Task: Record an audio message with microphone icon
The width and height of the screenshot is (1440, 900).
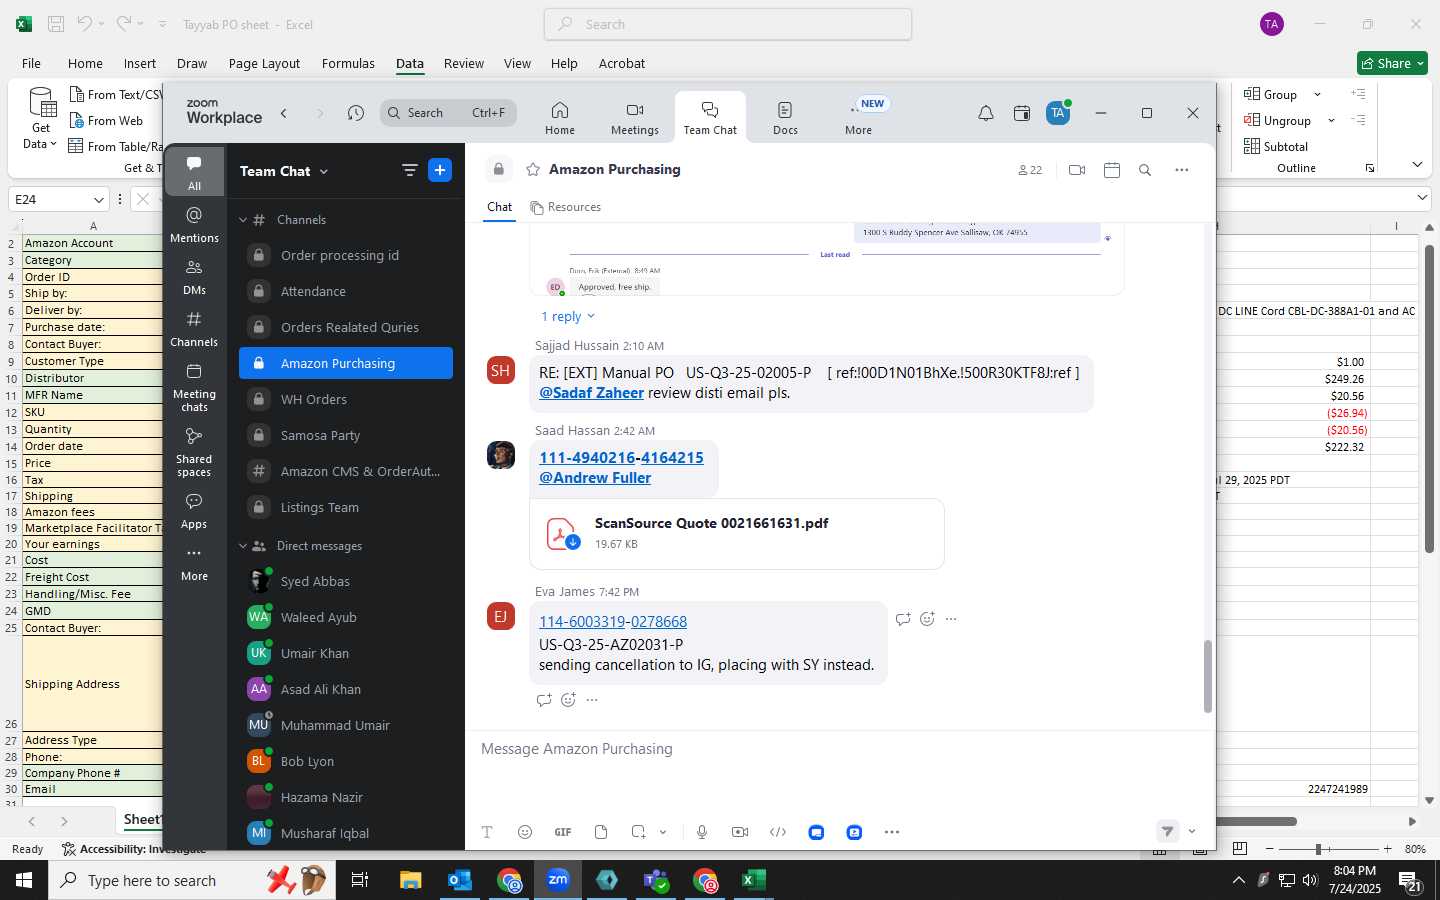Action: pos(702,832)
